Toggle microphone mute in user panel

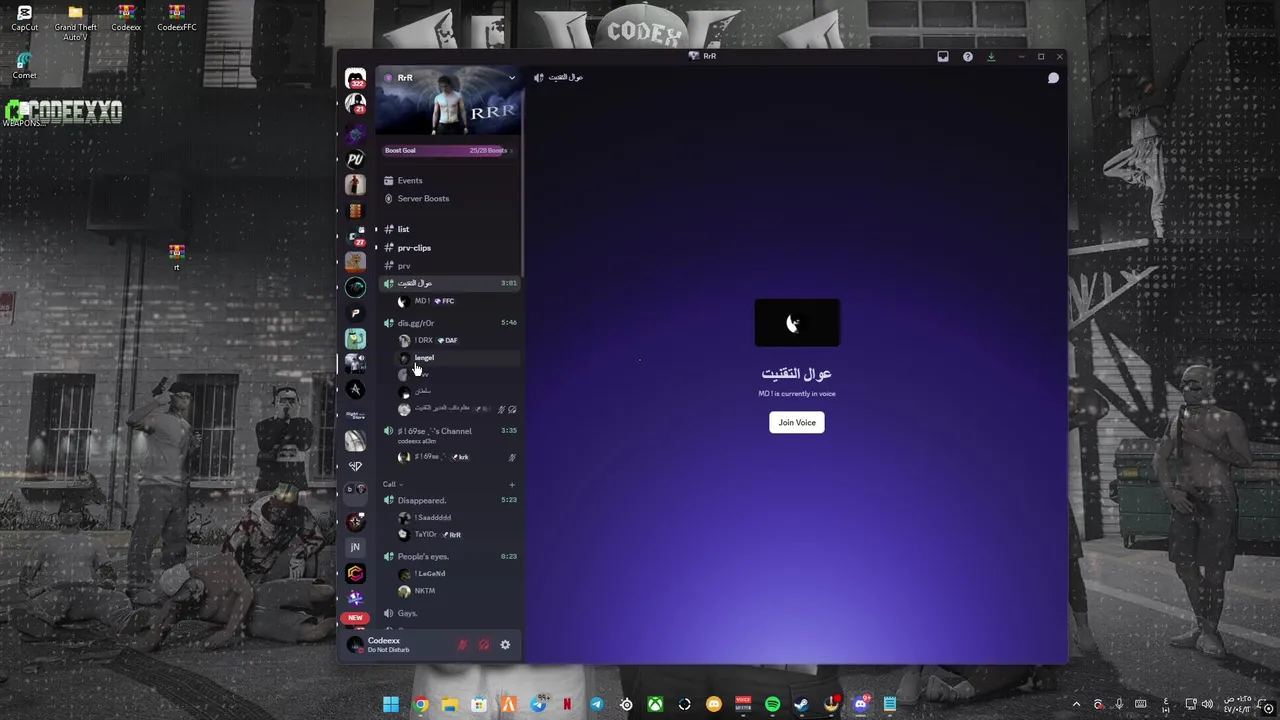(x=462, y=645)
